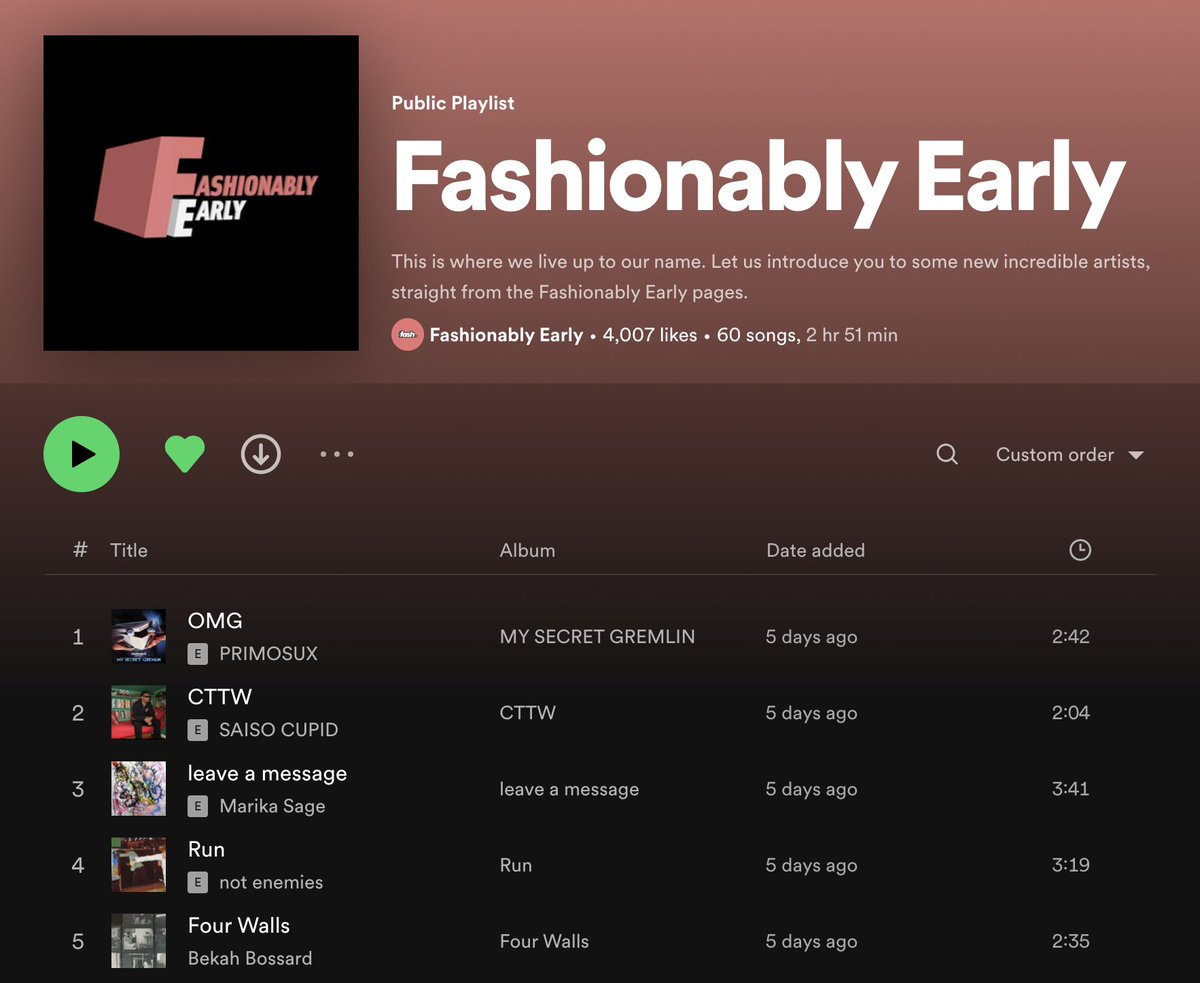Viewport: 1200px width, 983px height.
Task: Click the playlist description text
Action: click(x=771, y=278)
